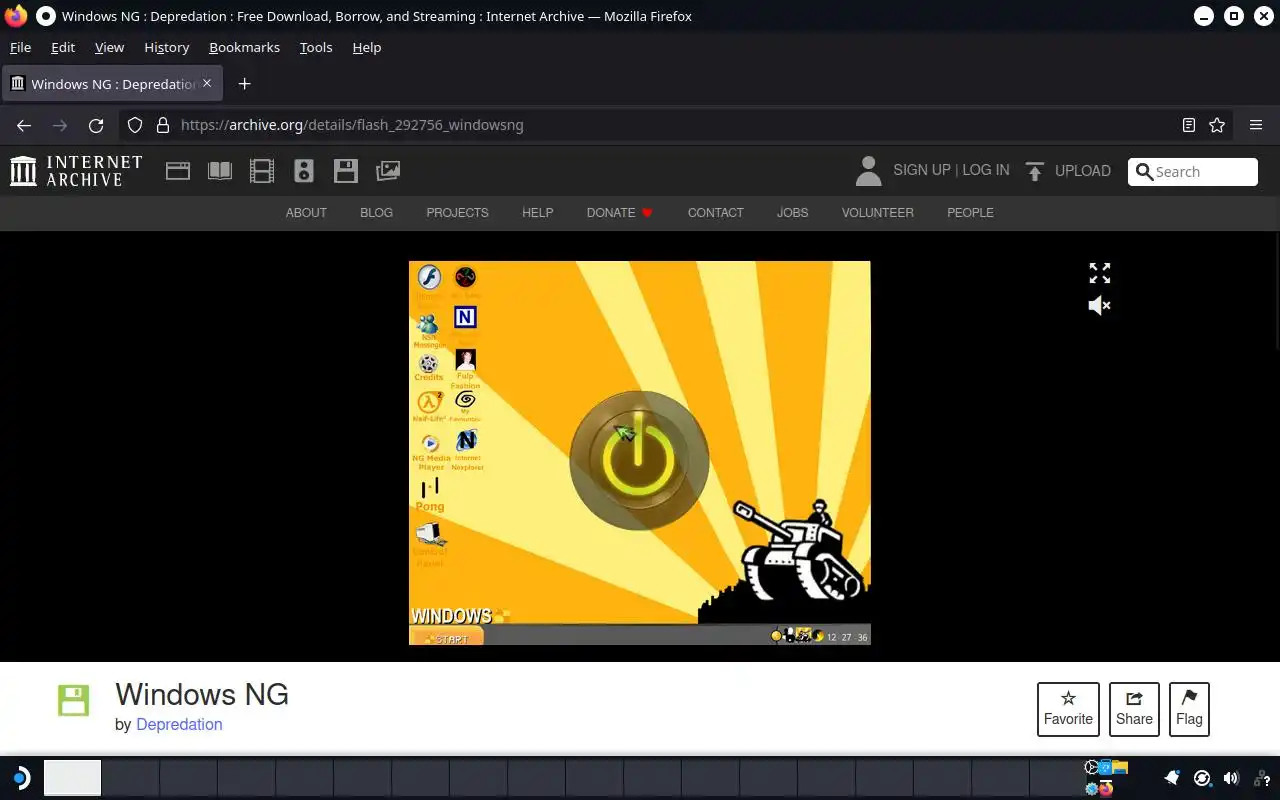This screenshot has height=800, width=1280.
Task: Open Internet Archive home logo
Action: 76,171
